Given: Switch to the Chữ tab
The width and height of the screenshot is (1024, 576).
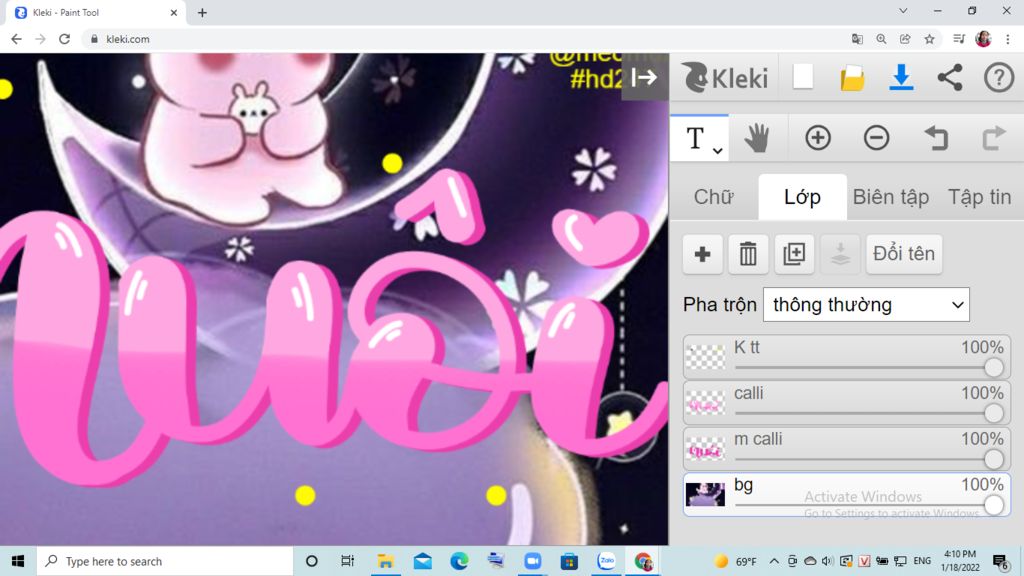Looking at the screenshot, I should [714, 197].
